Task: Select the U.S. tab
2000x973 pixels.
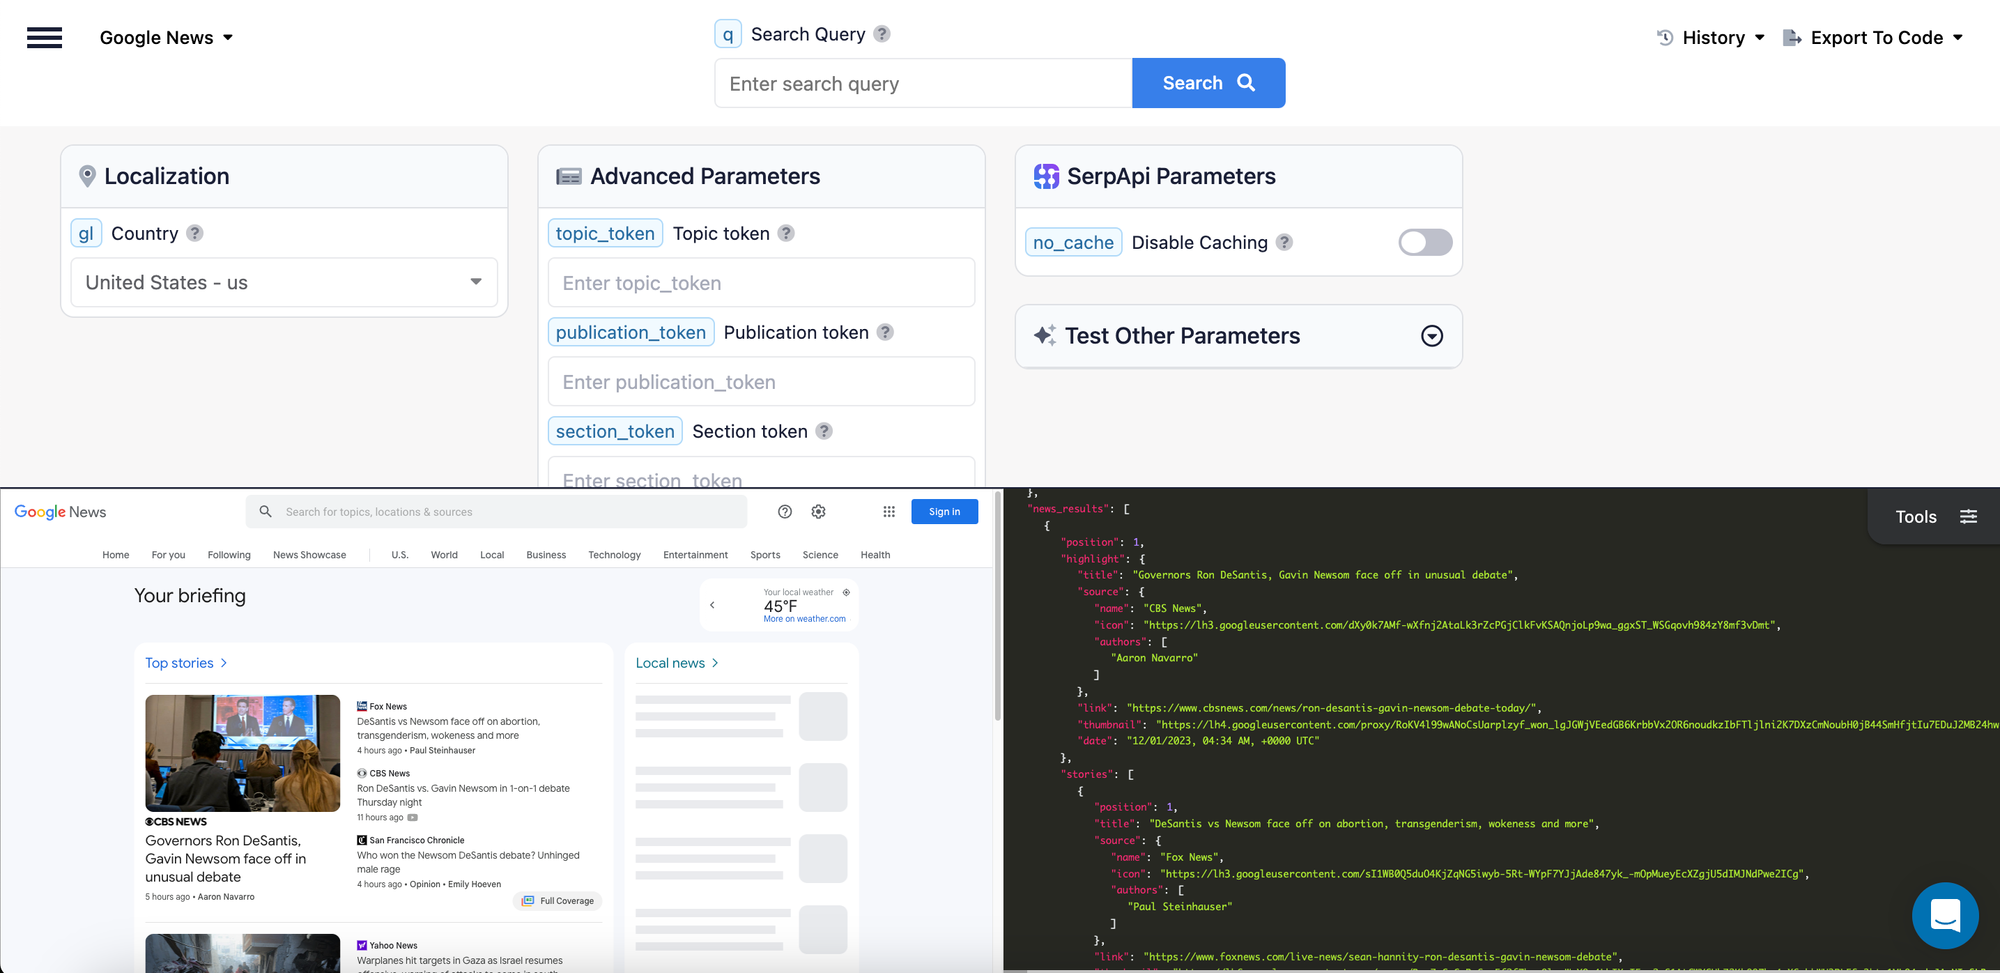Action: click(x=400, y=555)
